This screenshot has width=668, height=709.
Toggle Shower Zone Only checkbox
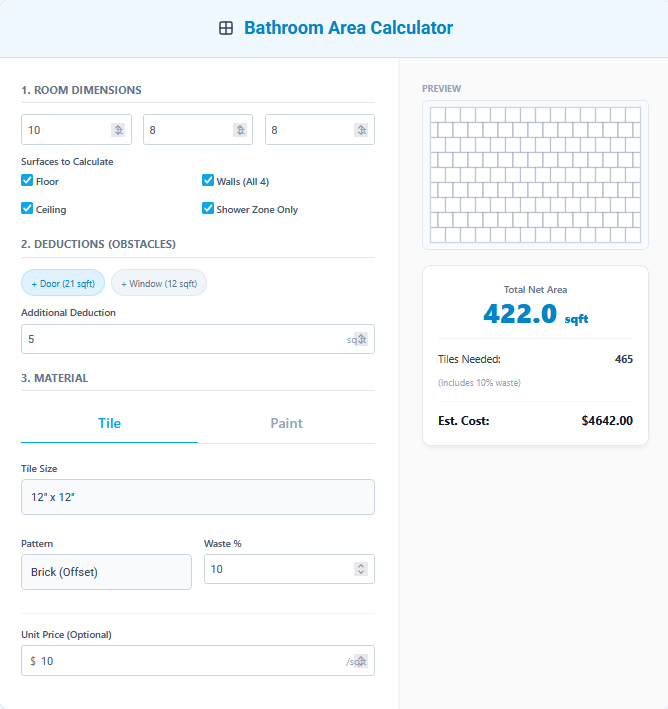208,208
